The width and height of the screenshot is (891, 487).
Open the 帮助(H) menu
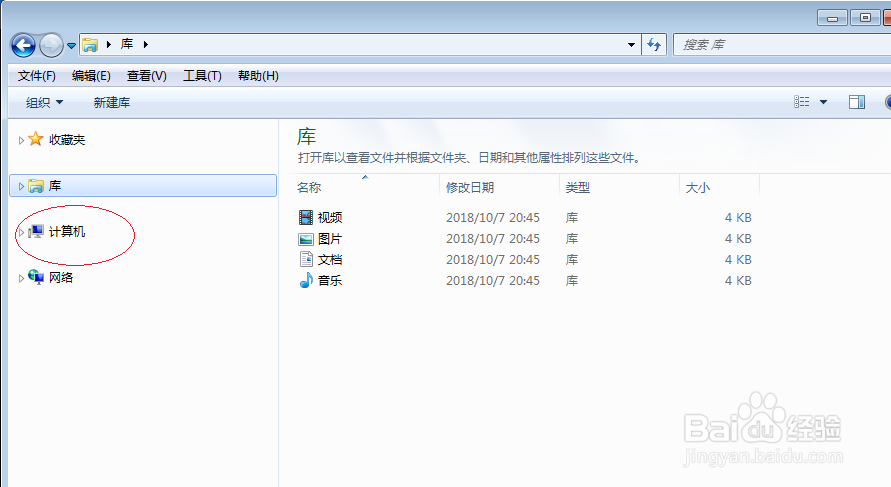258,76
